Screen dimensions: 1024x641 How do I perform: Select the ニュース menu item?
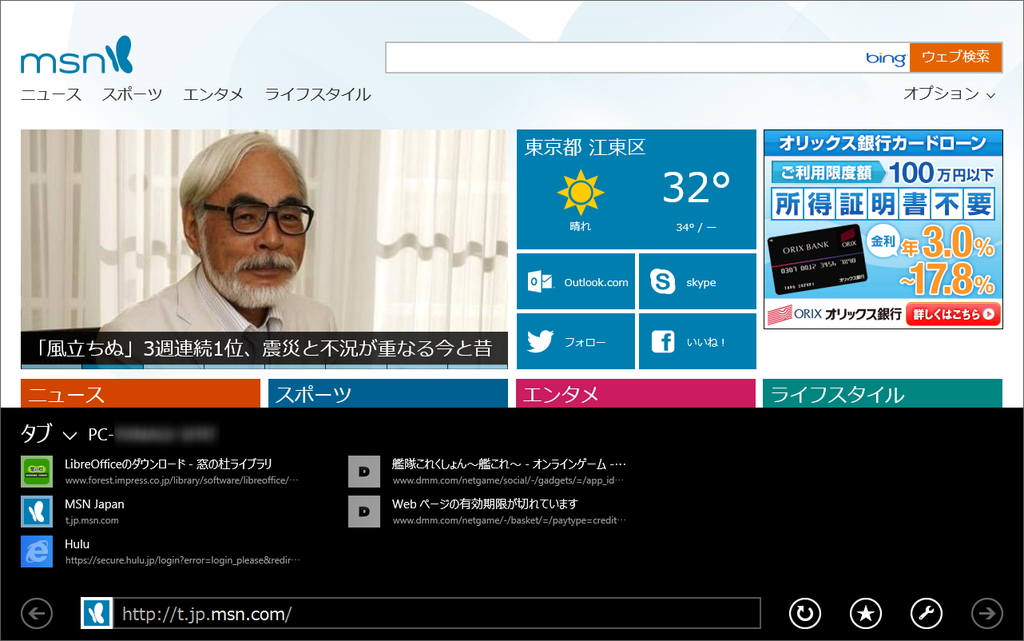(50, 93)
